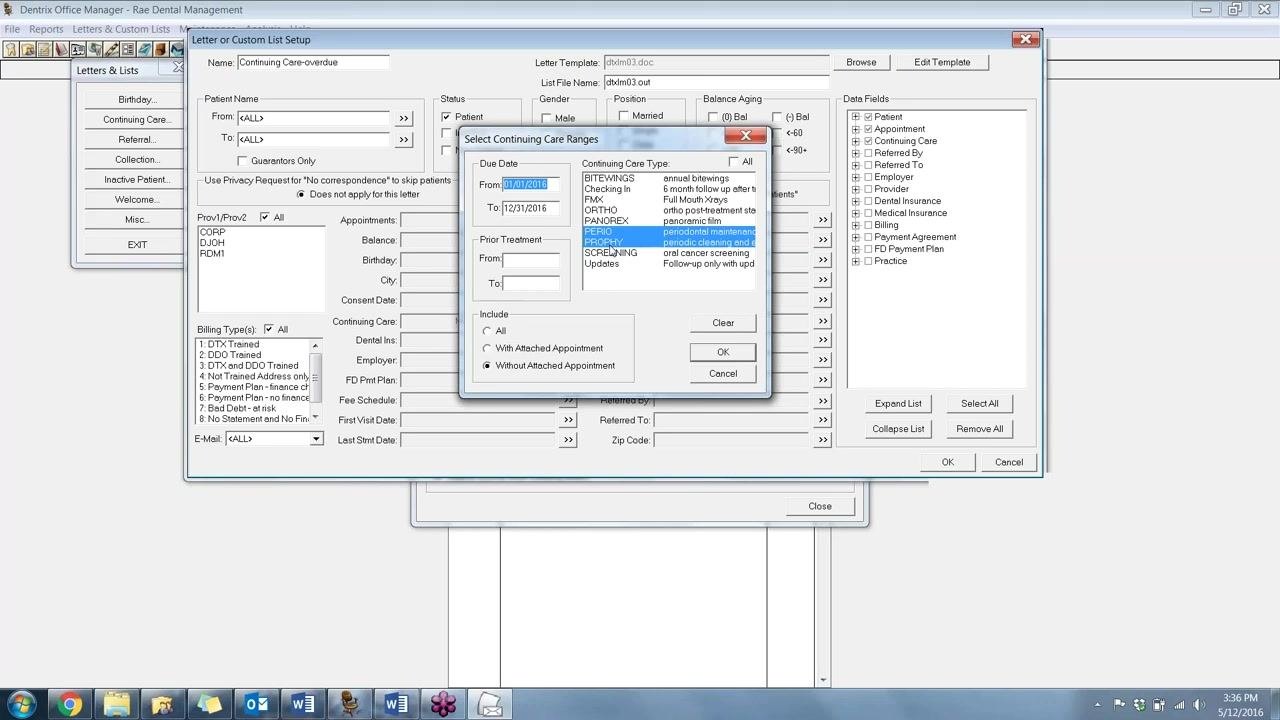Image resolution: width=1280 pixels, height=720 pixels.
Task: Click the Clear button in Continuing Care Ranges
Action: coord(723,323)
